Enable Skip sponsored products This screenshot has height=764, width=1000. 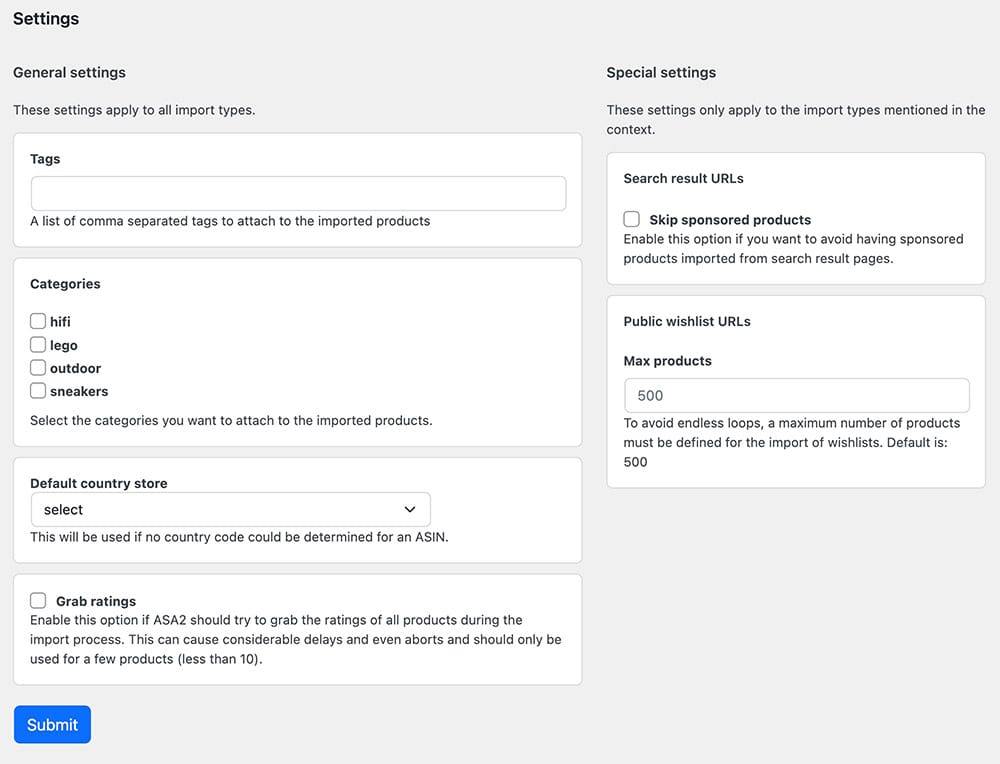(x=631, y=218)
